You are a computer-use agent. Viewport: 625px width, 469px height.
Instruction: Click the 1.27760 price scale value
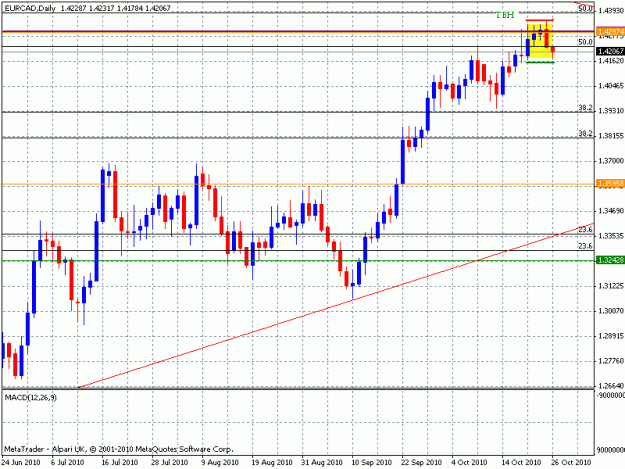[x=611, y=361]
